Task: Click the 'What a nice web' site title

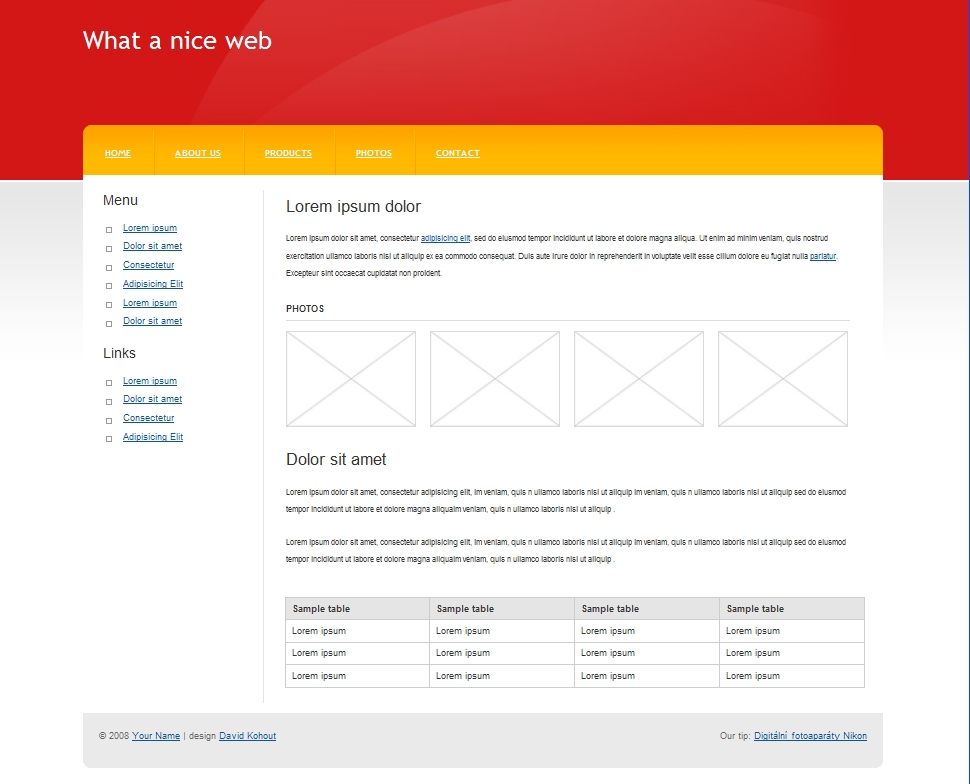Action: point(177,41)
